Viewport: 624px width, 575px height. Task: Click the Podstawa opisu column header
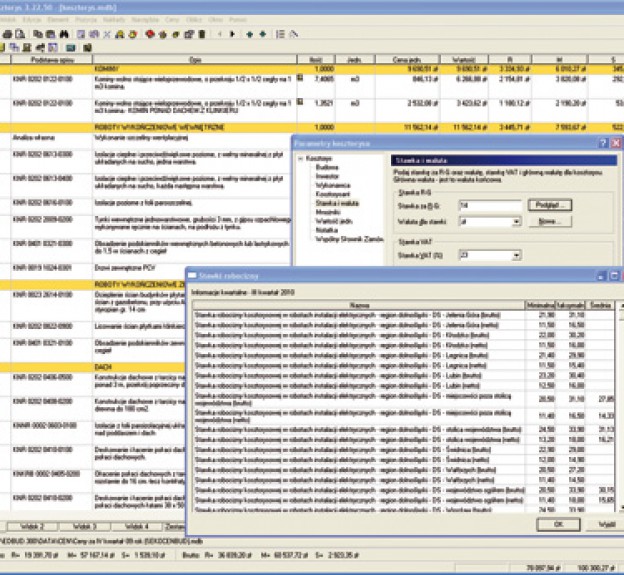point(52,60)
